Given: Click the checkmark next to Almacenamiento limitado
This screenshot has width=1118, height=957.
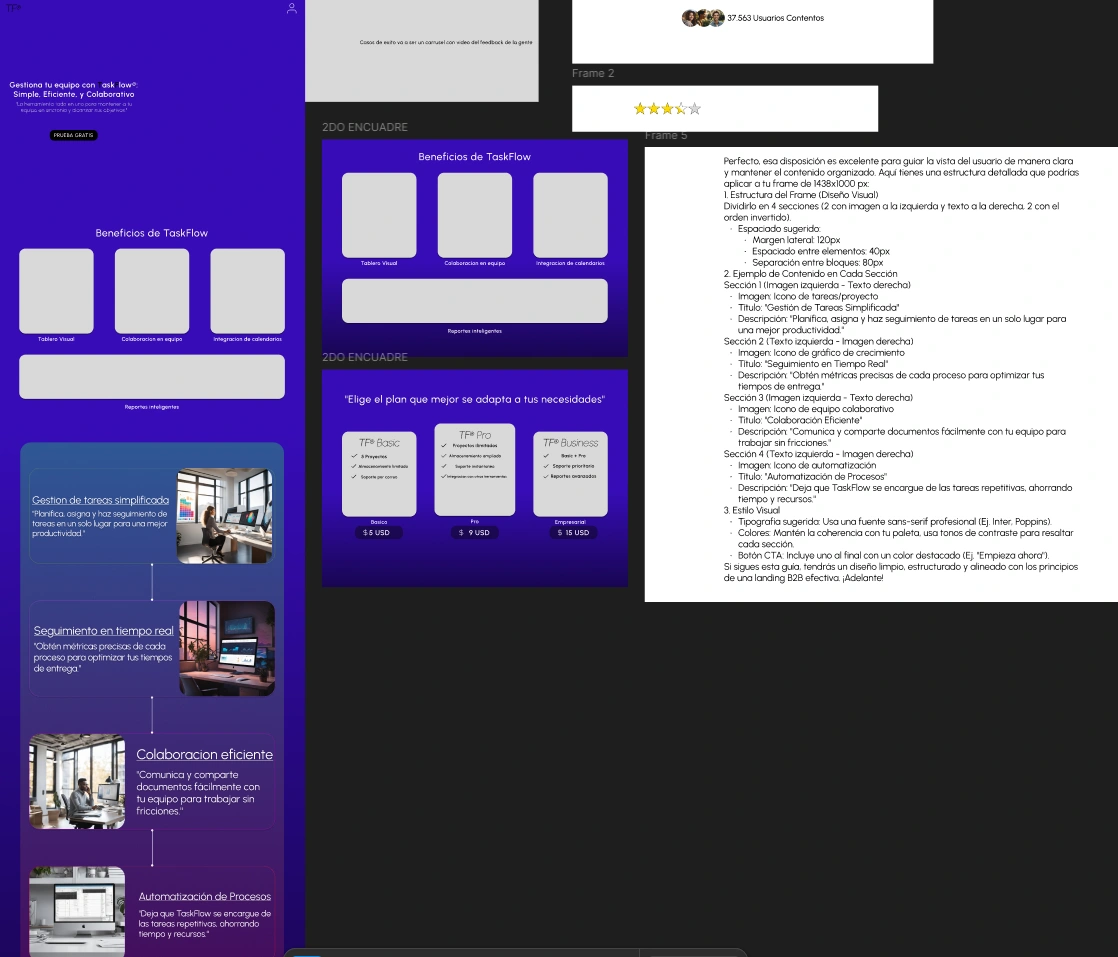Looking at the screenshot, I should (354, 466).
